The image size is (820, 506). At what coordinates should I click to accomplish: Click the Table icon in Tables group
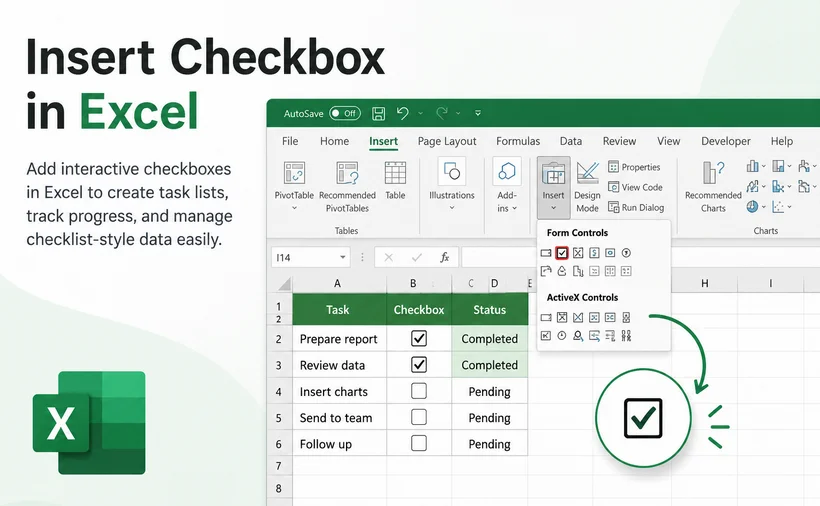(395, 173)
